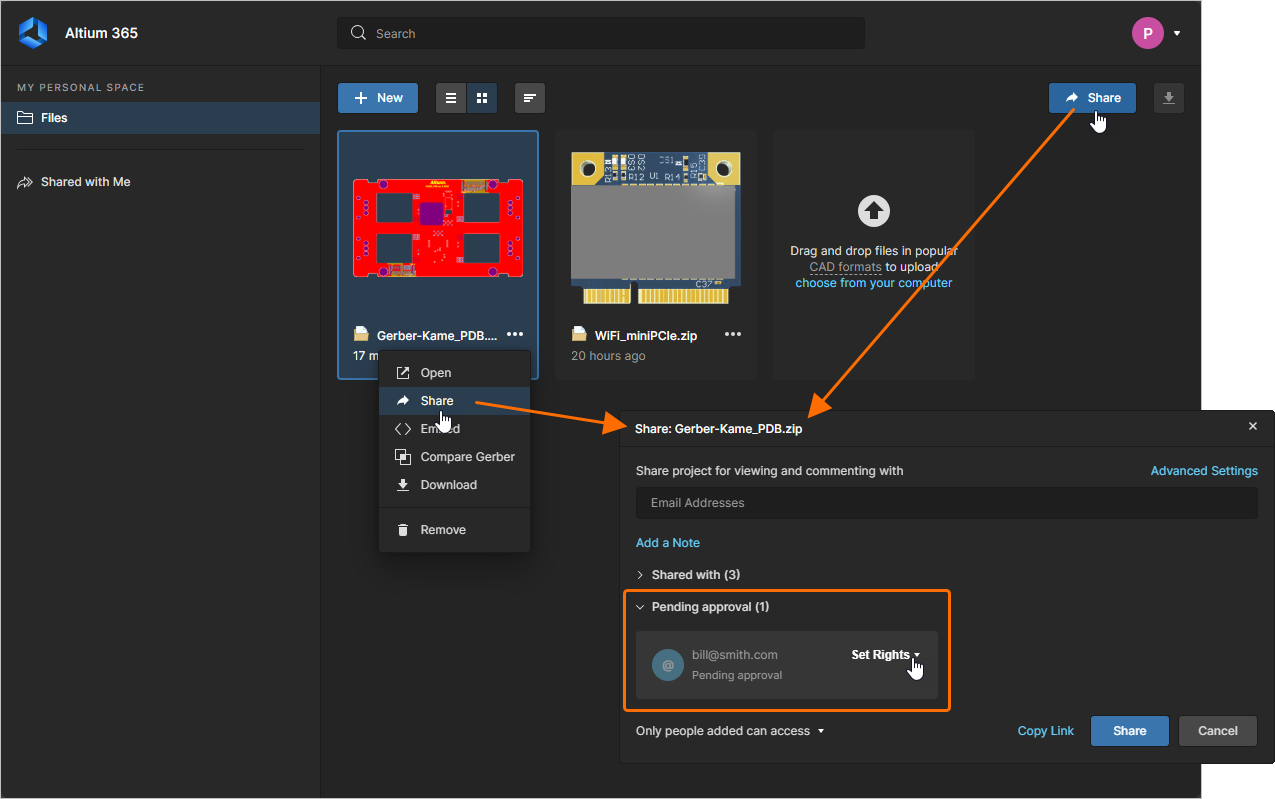Open Files in the sidebar
This screenshot has width=1275, height=799.
coord(62,117)
